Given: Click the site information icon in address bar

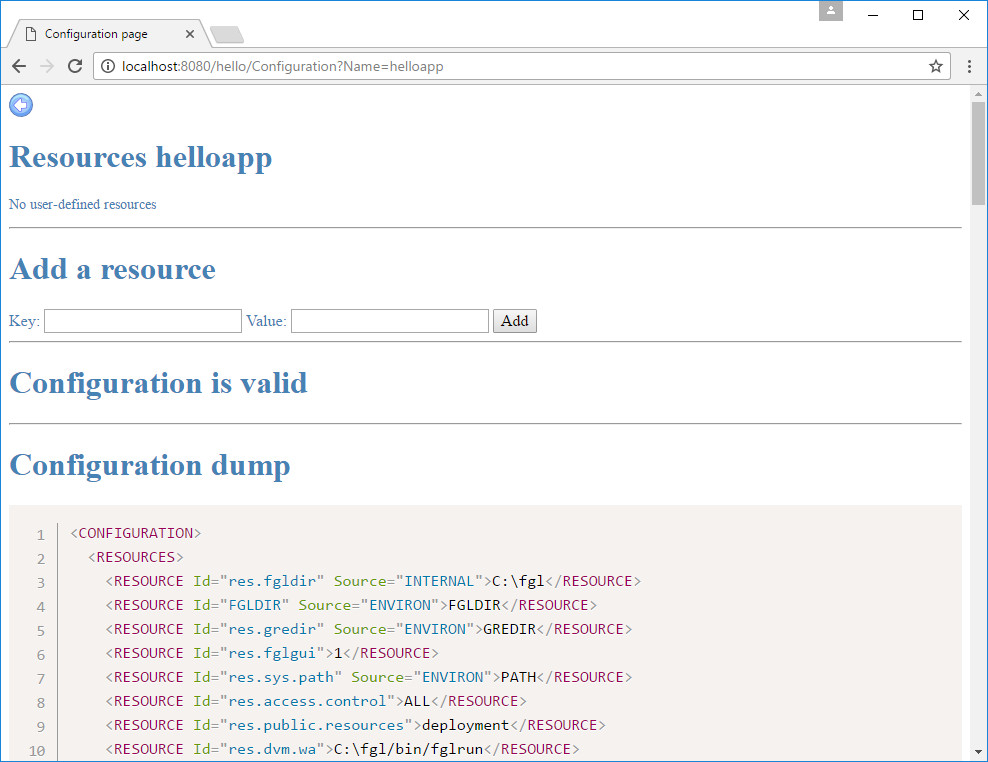Looking at the screenshot, I should (107, 66).
